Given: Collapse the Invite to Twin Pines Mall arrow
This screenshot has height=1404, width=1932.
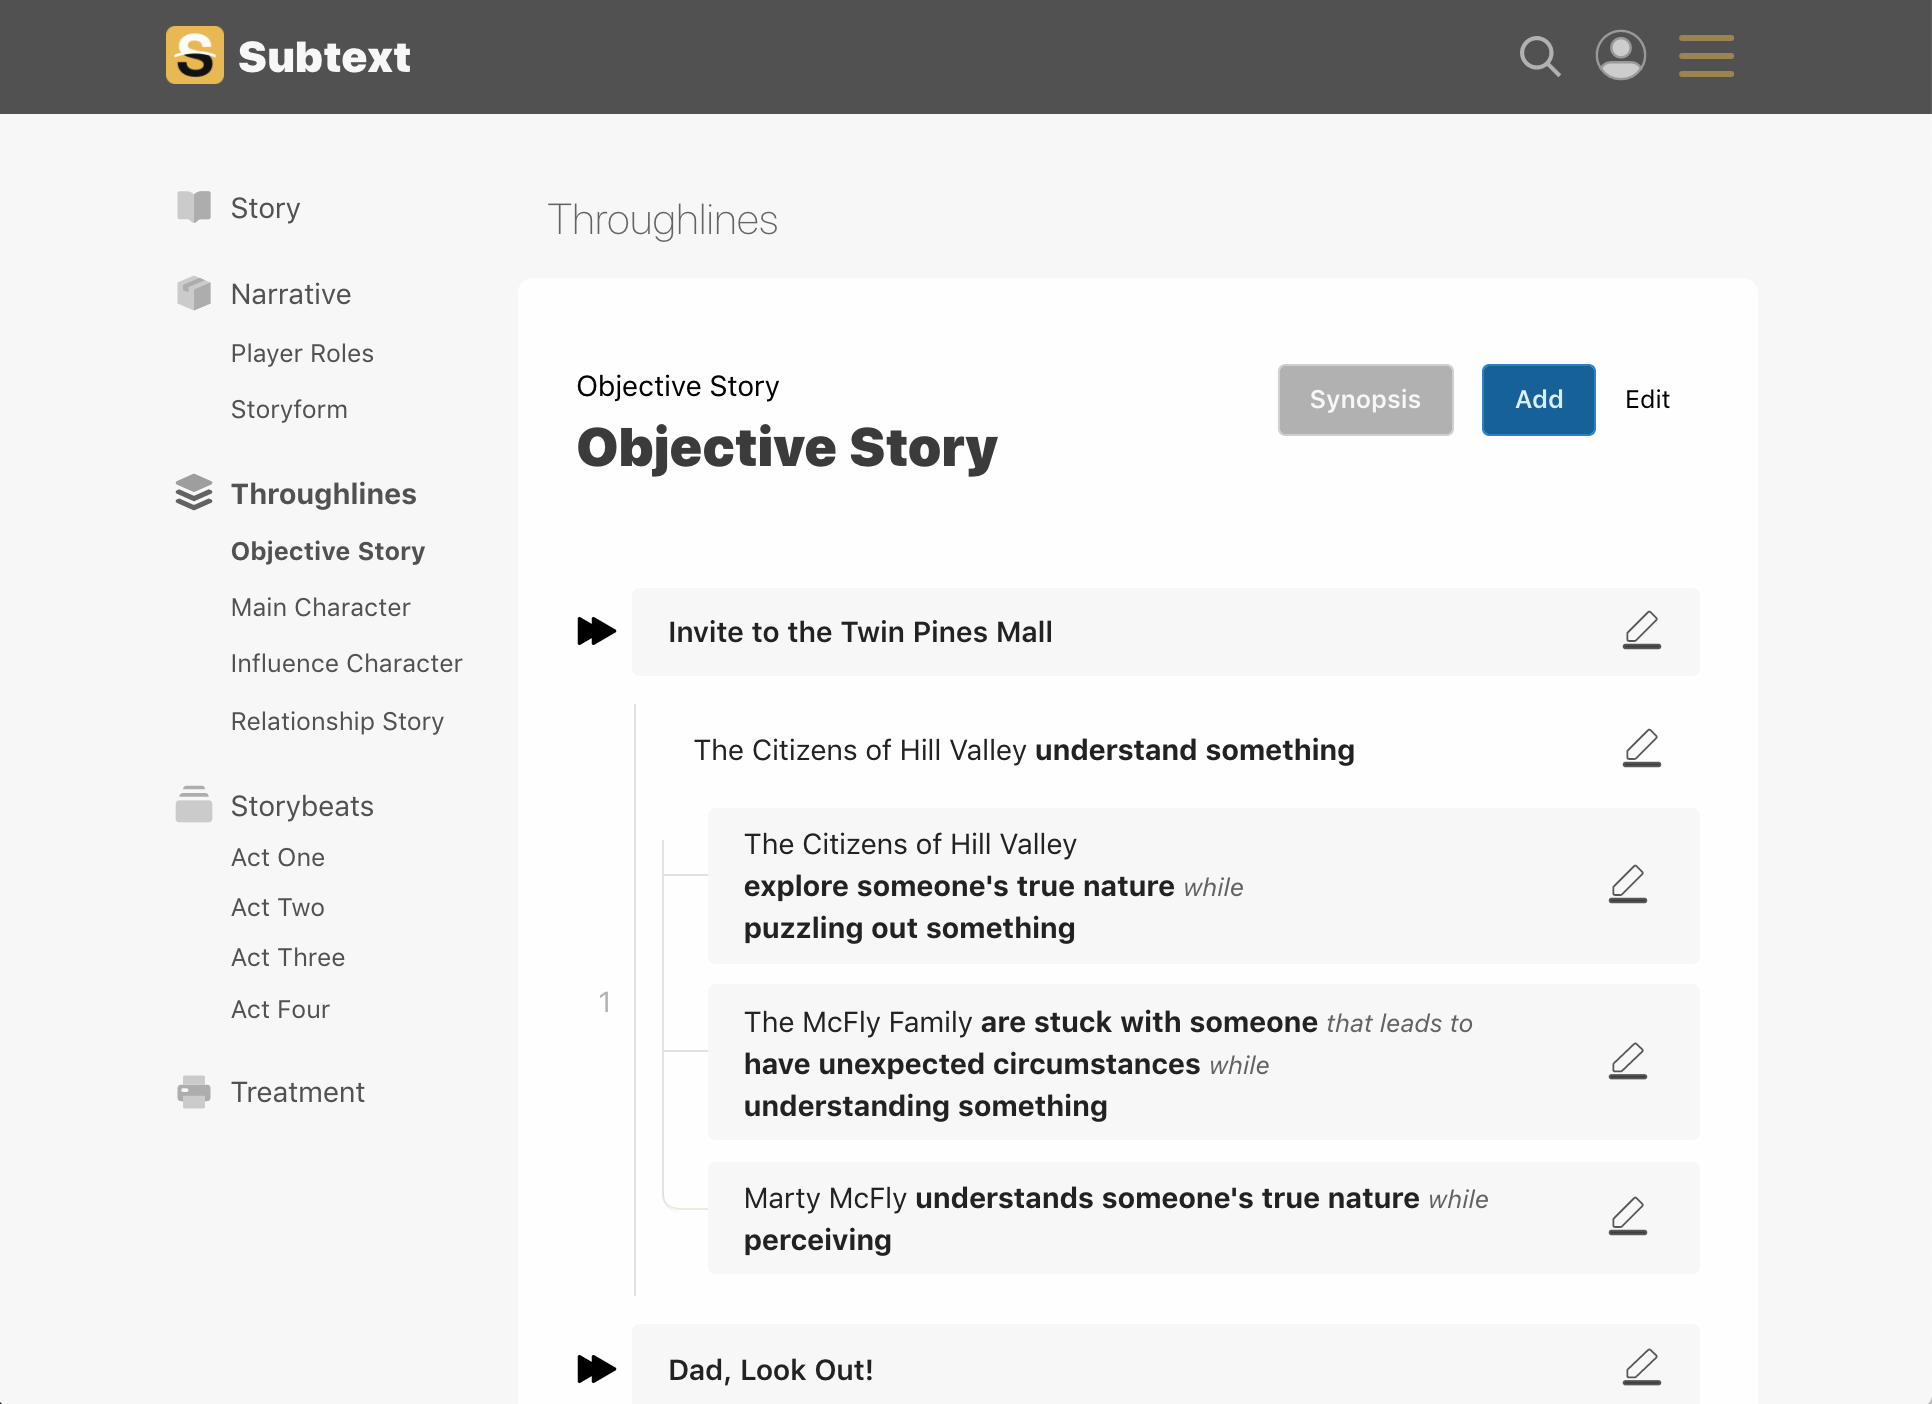Looking at the screenshot, I should coord(597,631).
